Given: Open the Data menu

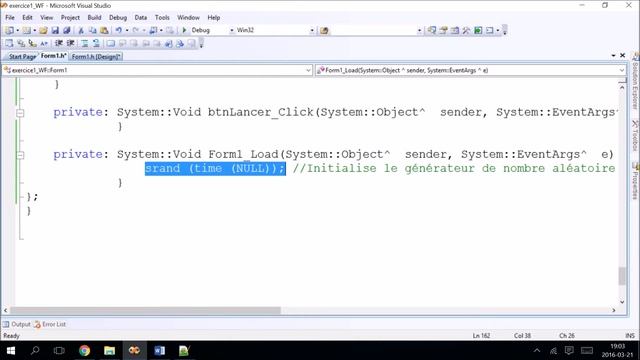Looking at the screenshot, I should [141, 18].
